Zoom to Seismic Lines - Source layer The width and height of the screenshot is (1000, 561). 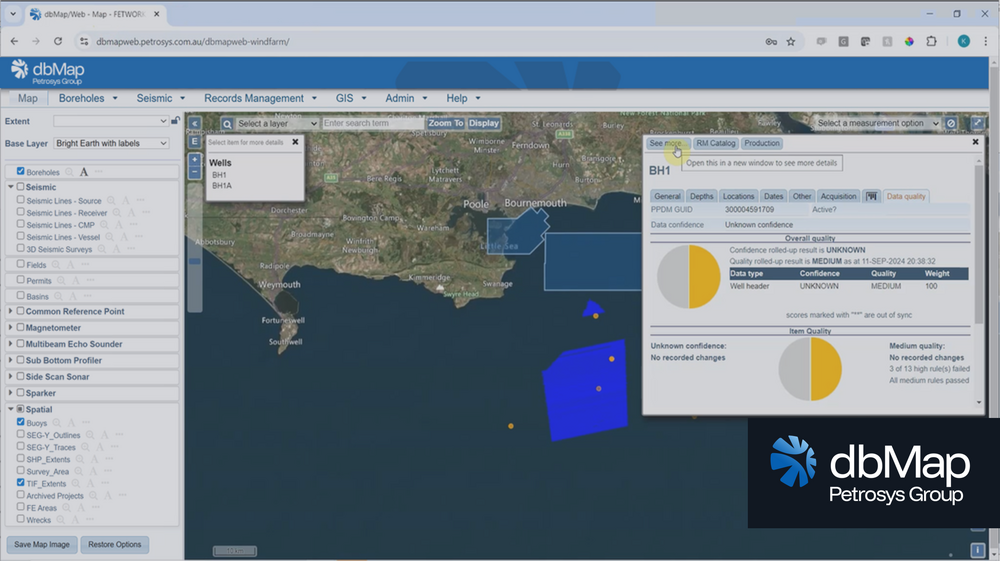pos(111,201)
